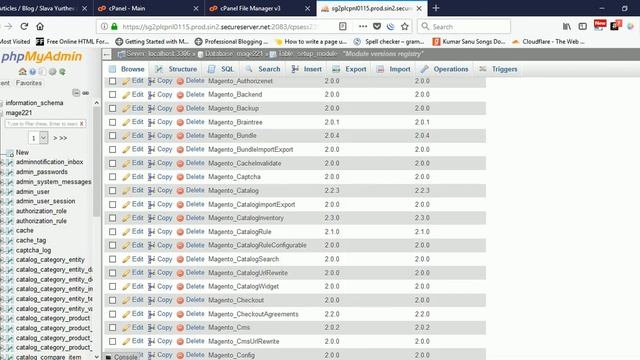The width and height of the screenshot is (640, 360).
Task: Toggle reader view icon in address bar
Action: 342,27
